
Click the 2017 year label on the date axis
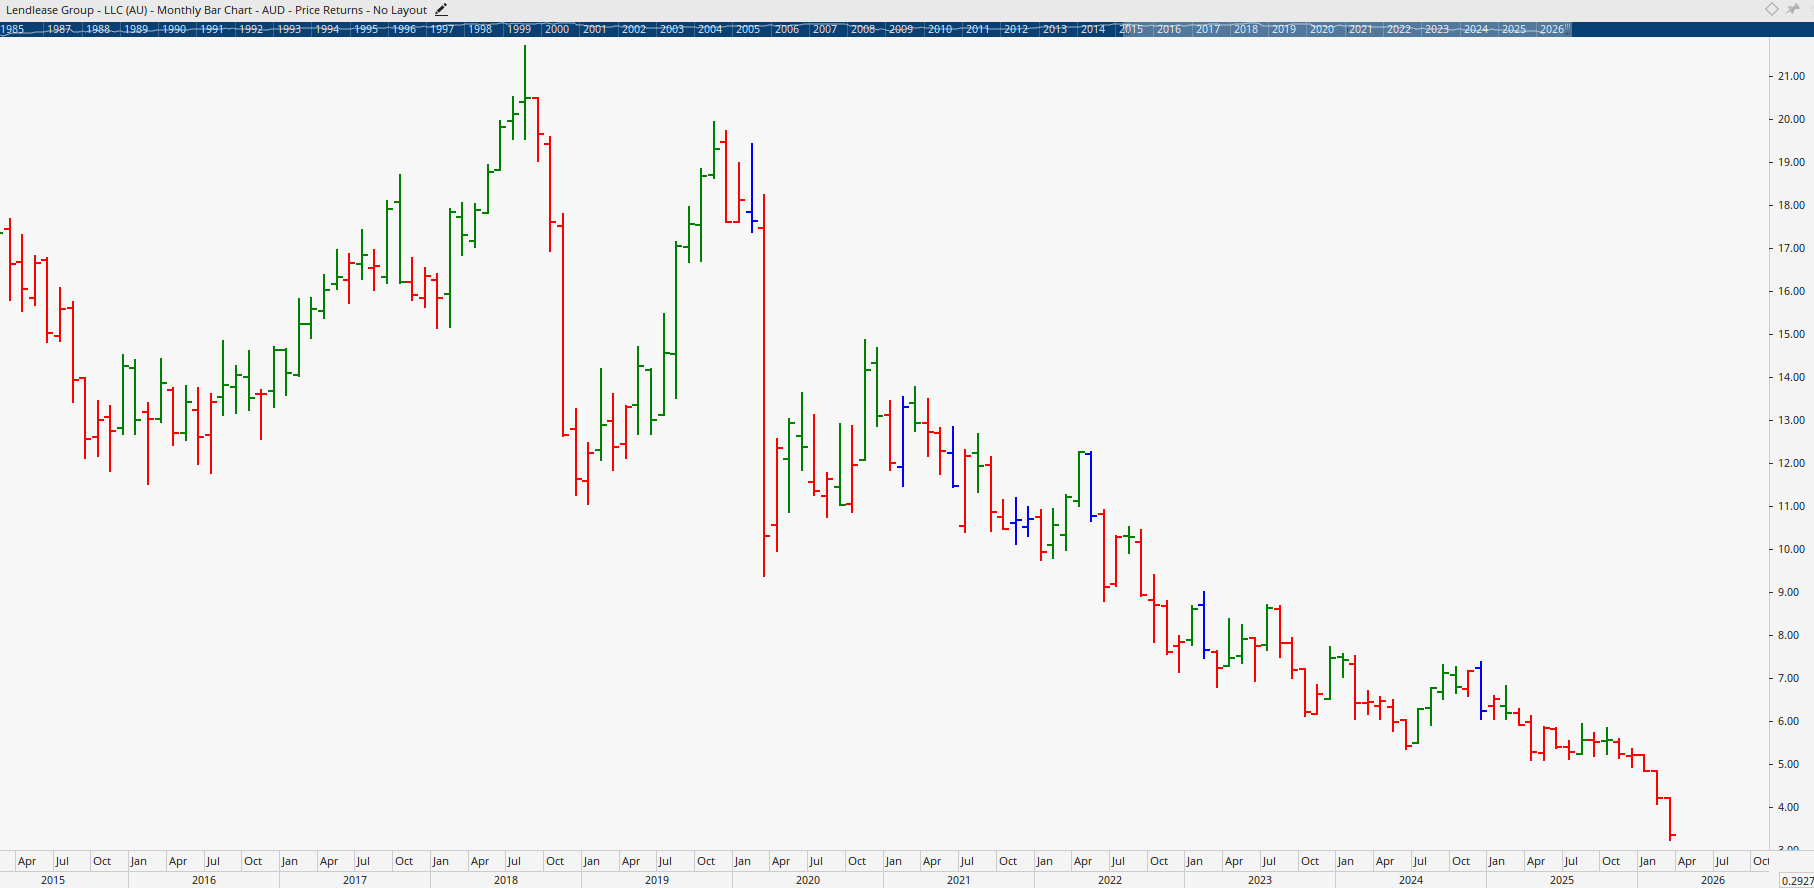(355, 880)
